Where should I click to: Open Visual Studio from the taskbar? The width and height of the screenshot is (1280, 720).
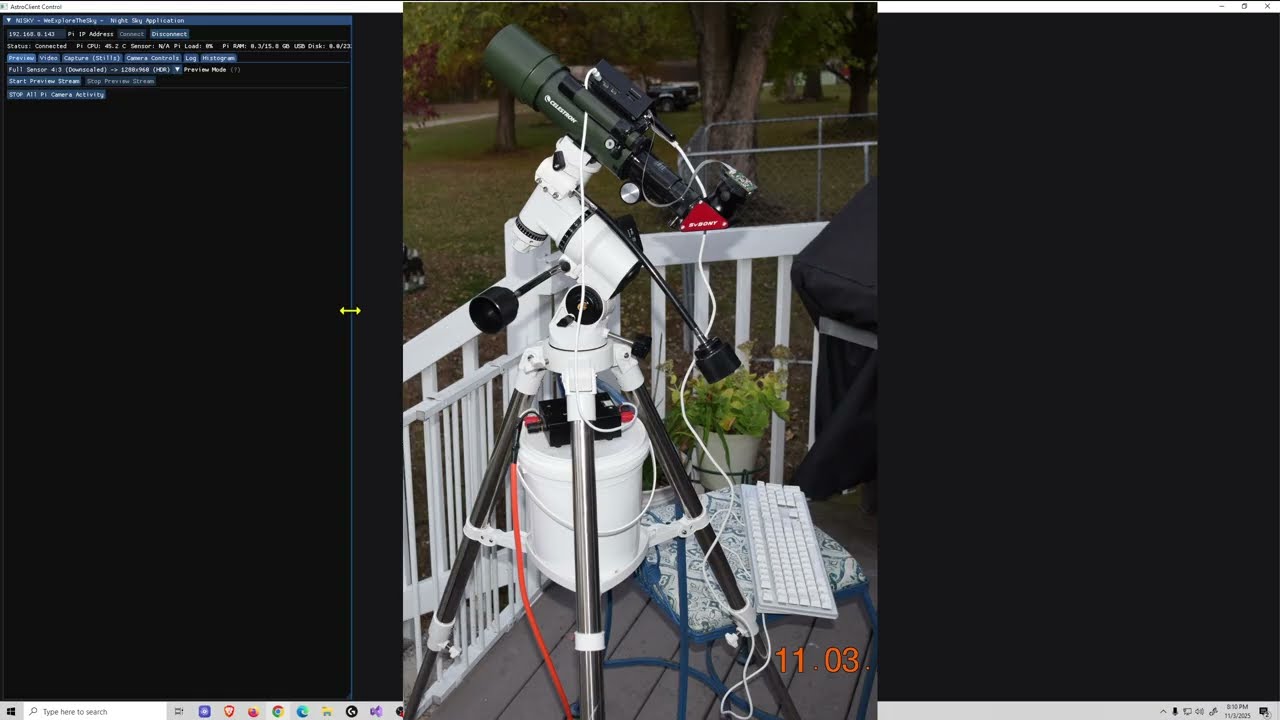pos(376,711)
